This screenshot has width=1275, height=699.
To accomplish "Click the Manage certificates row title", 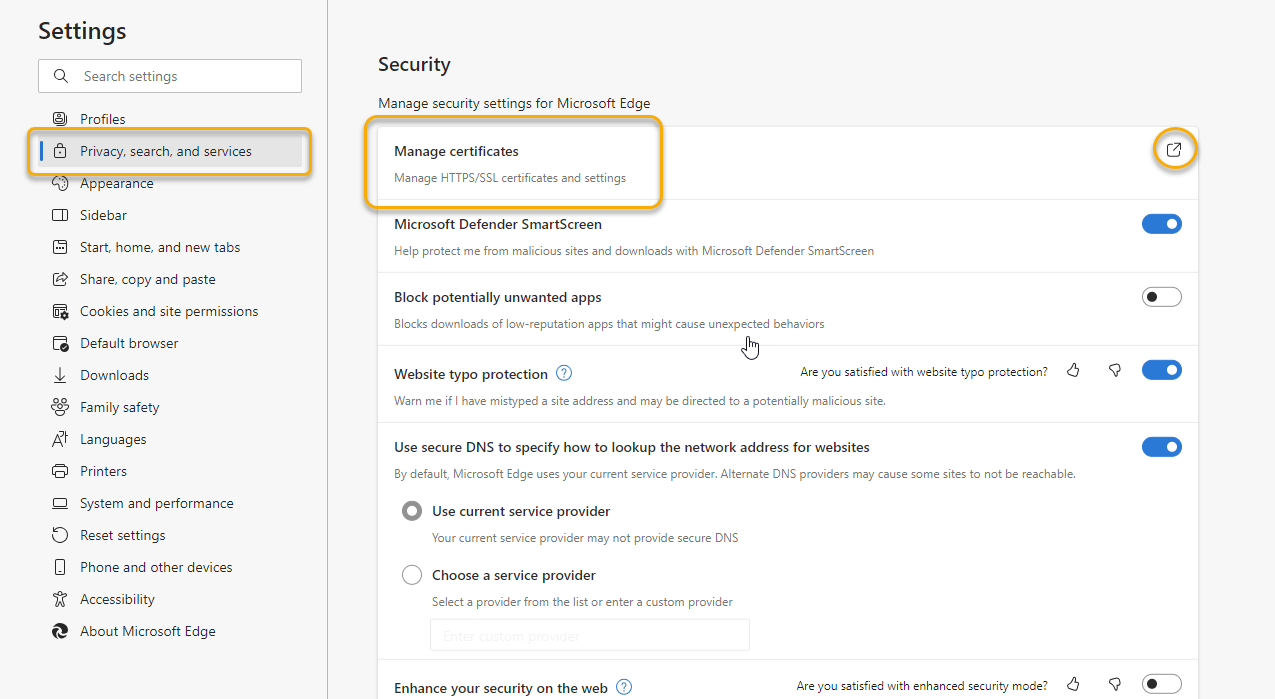I will [x=456, y=151].
